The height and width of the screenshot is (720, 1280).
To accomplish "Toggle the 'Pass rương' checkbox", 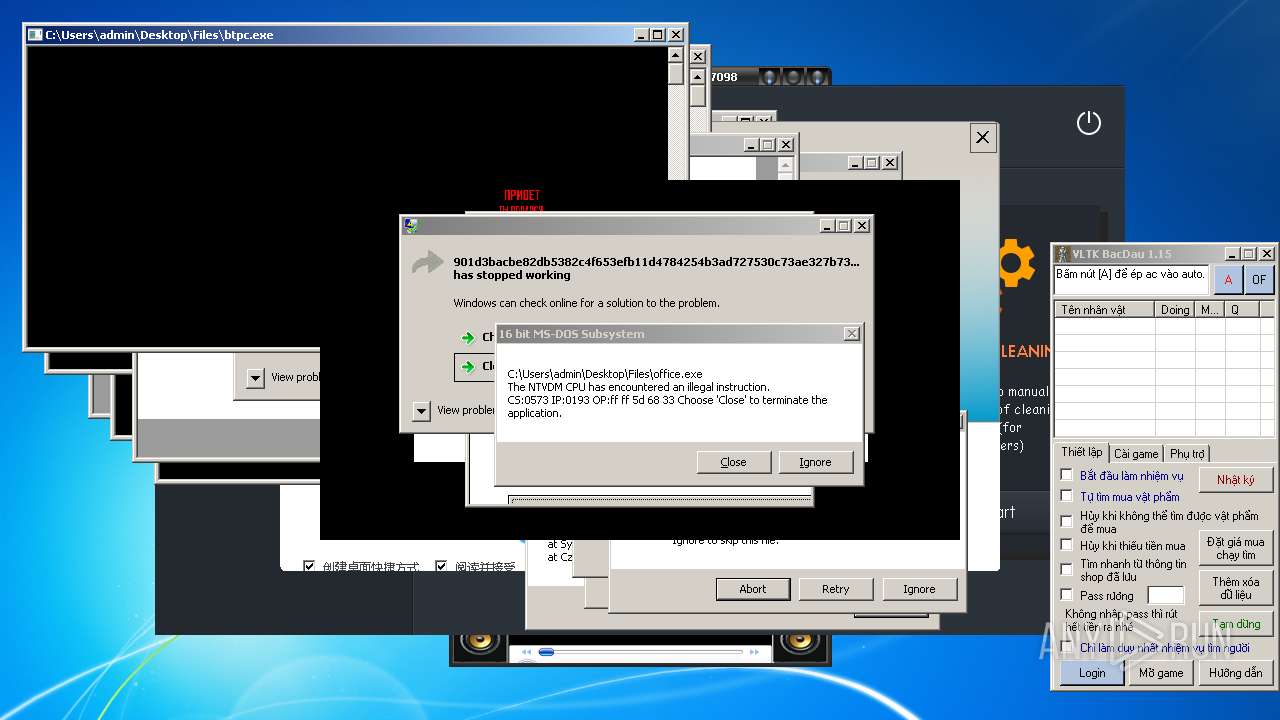I will (1066, 594).
